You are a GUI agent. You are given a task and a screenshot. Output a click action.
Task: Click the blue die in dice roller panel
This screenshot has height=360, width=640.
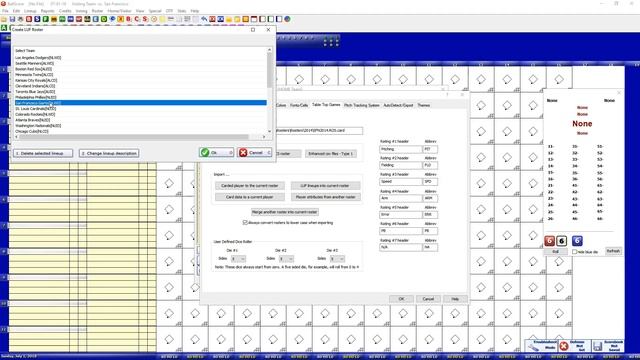point(577,241)
